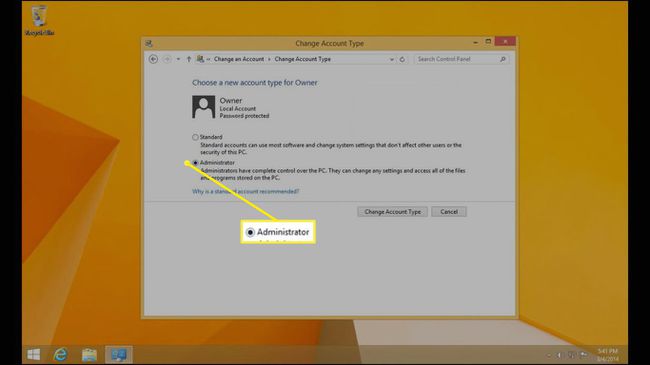Screen dimensions: 650x365
Task: Open the address bar history dropdown
Action: [x=391, y=59]
